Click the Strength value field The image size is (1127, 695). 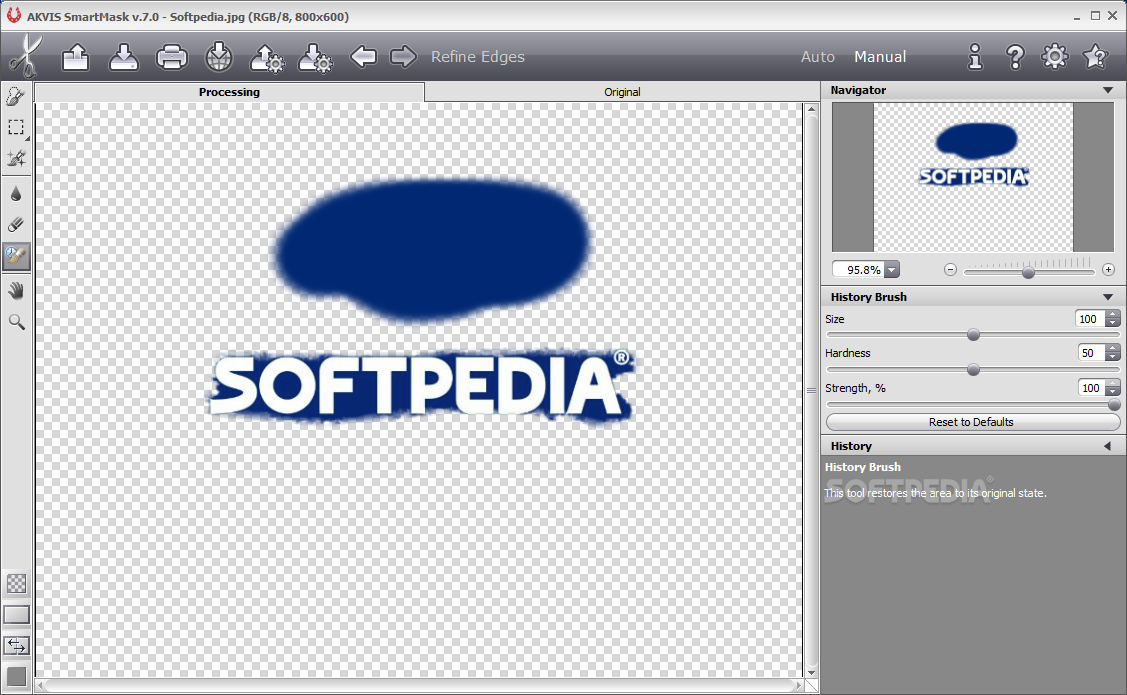pos(1092,388)
